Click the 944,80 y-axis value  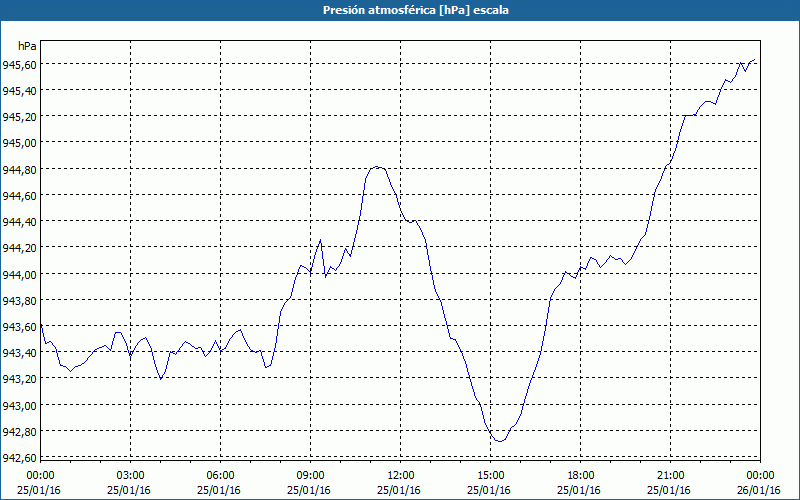[19, 169]
